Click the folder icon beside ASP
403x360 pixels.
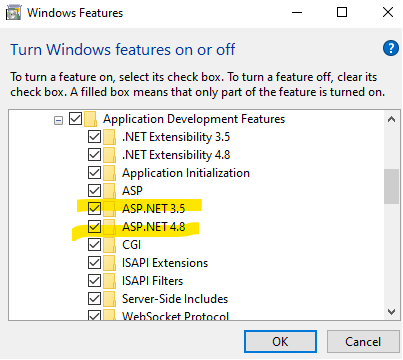109,191
